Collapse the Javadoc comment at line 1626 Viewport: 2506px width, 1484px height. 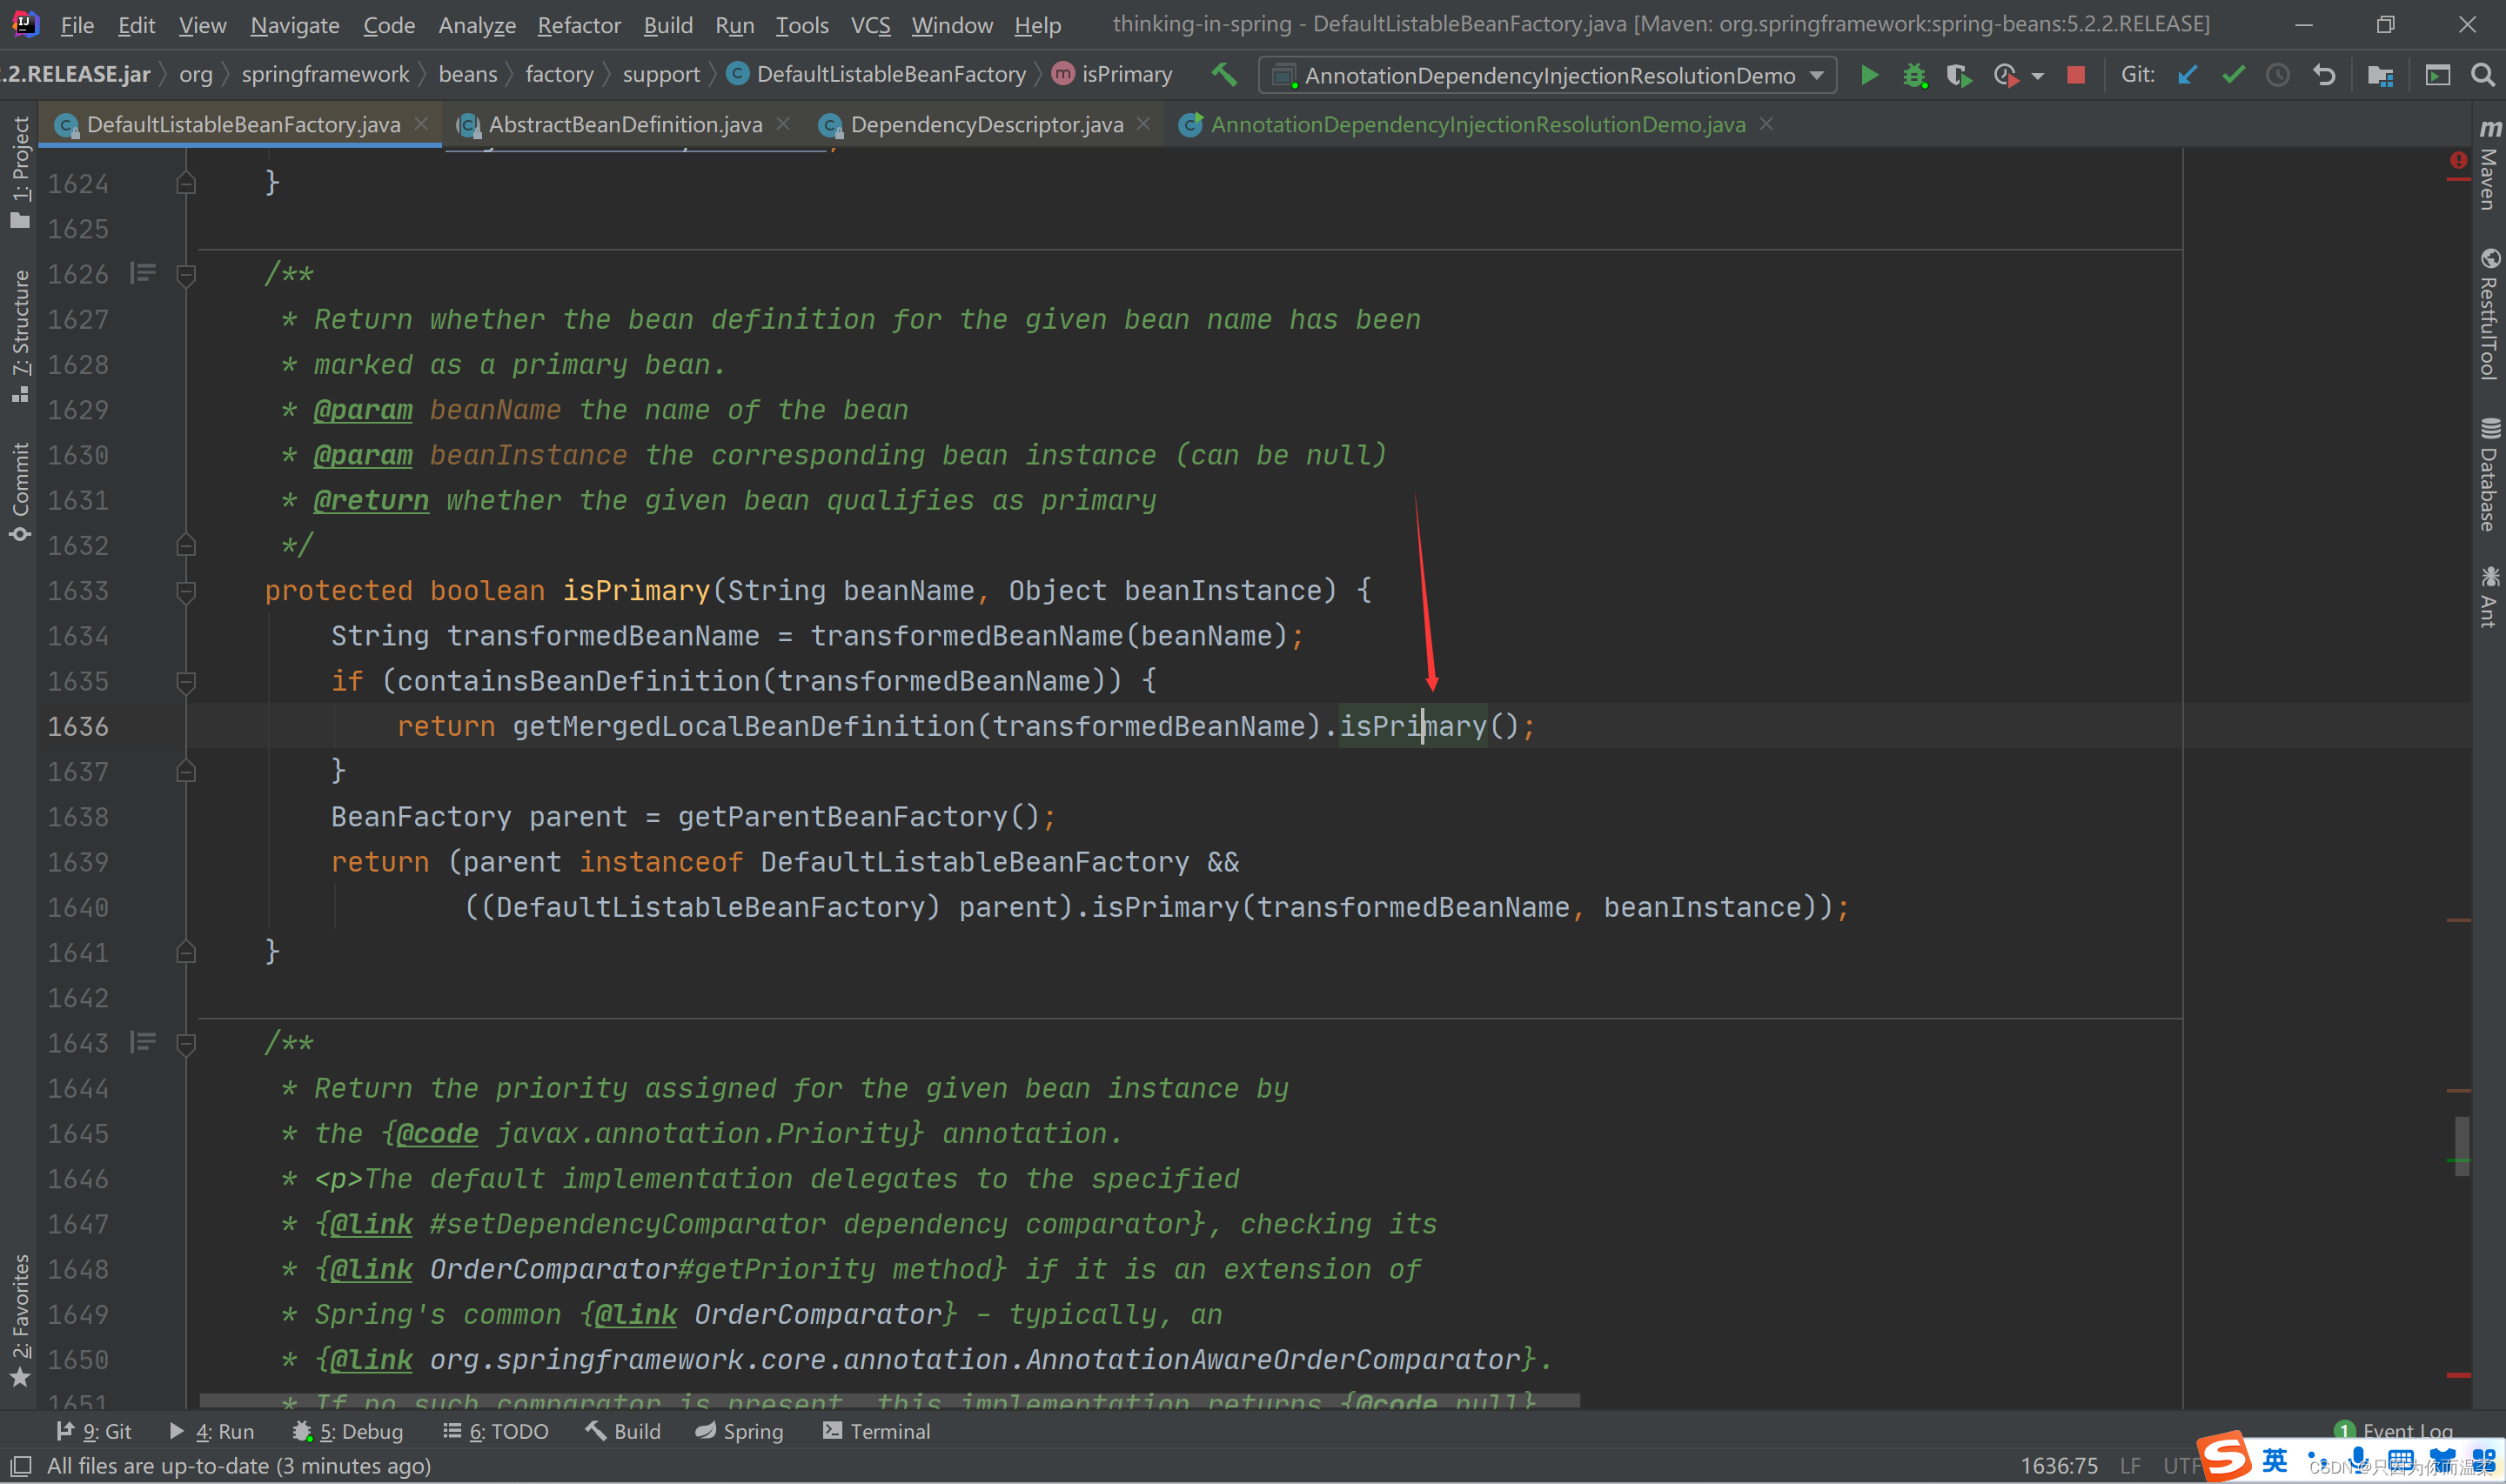[186, 274]
